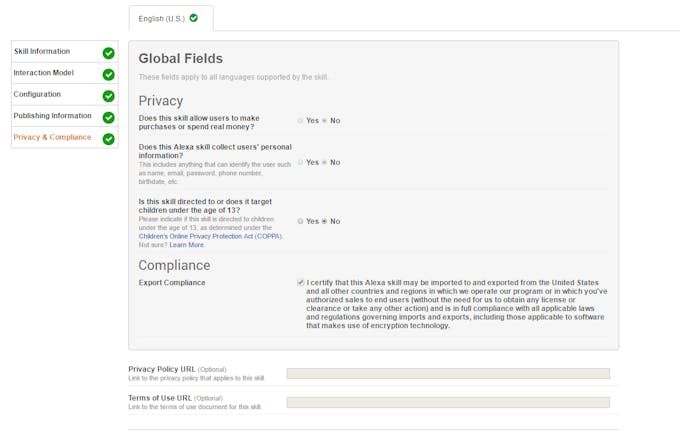Switch to the Configuration section
680x435 pixels.
pos(65,94)
